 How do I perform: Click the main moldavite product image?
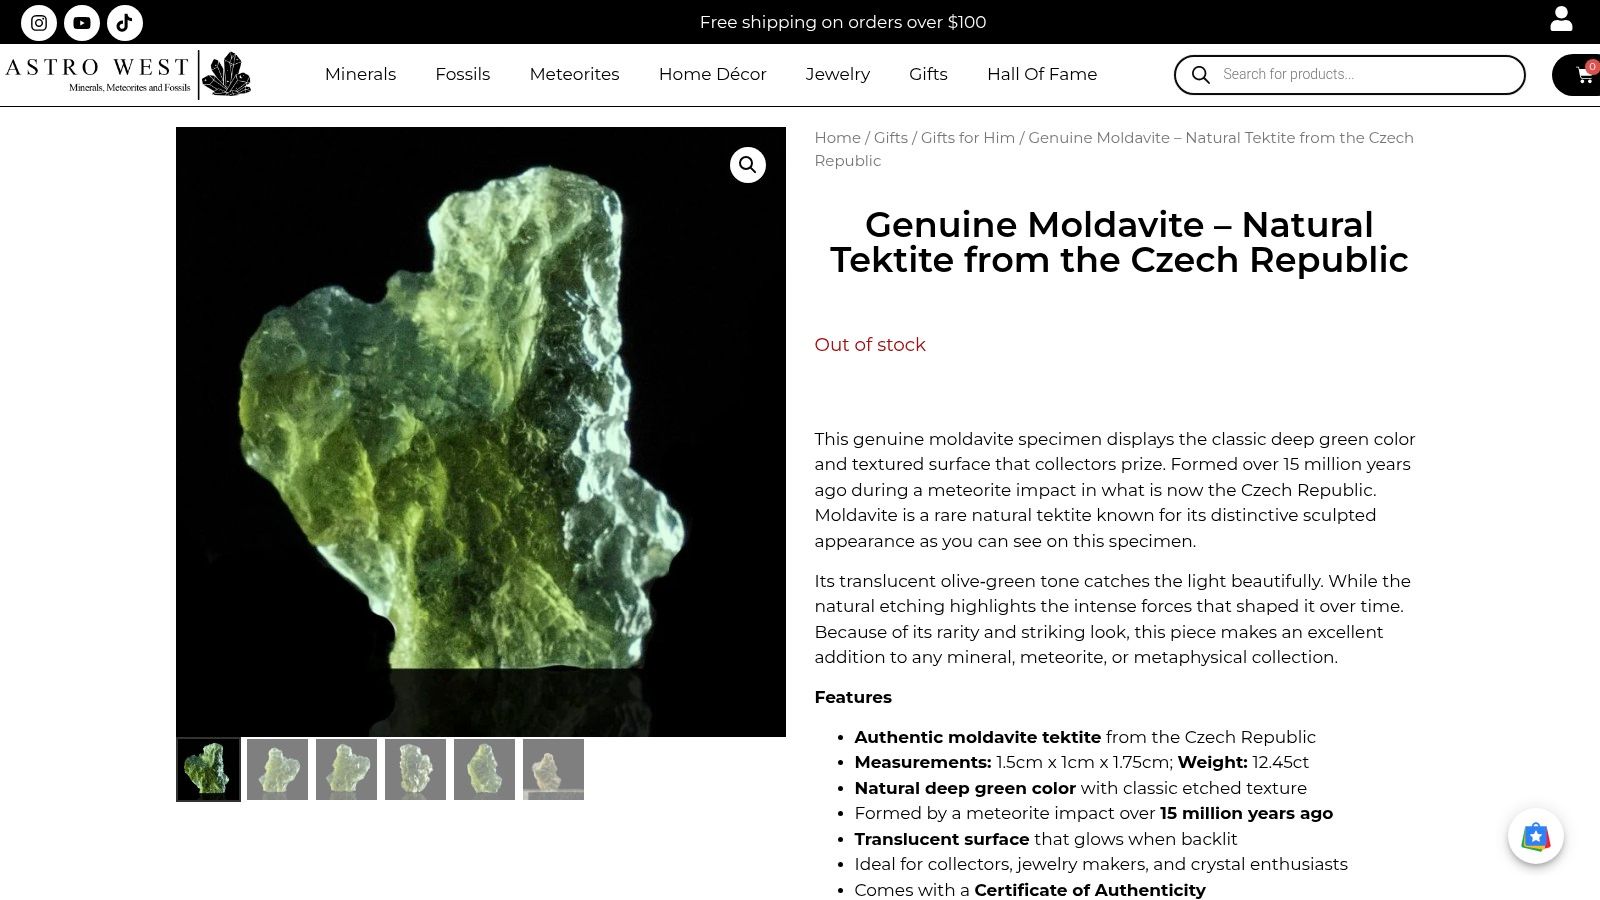(x=481, y=432)
